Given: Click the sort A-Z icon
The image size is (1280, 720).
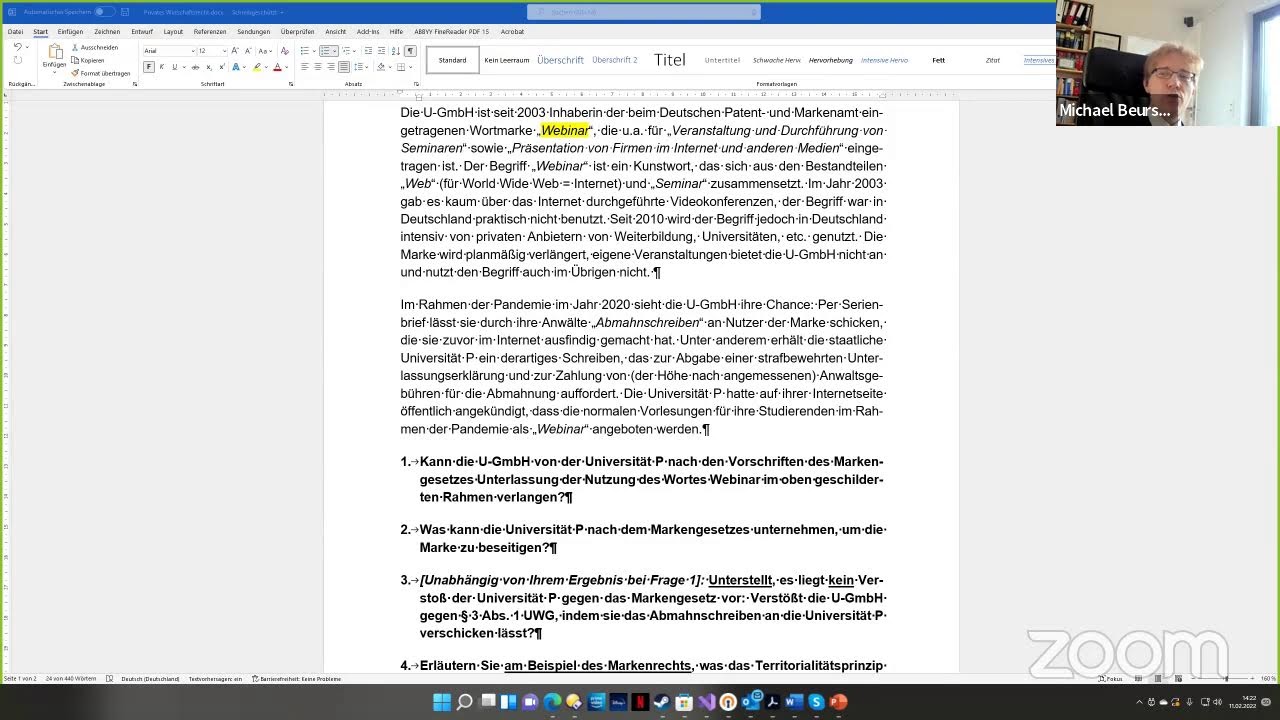Looking at the screenshot, I should tap(396, 51).
